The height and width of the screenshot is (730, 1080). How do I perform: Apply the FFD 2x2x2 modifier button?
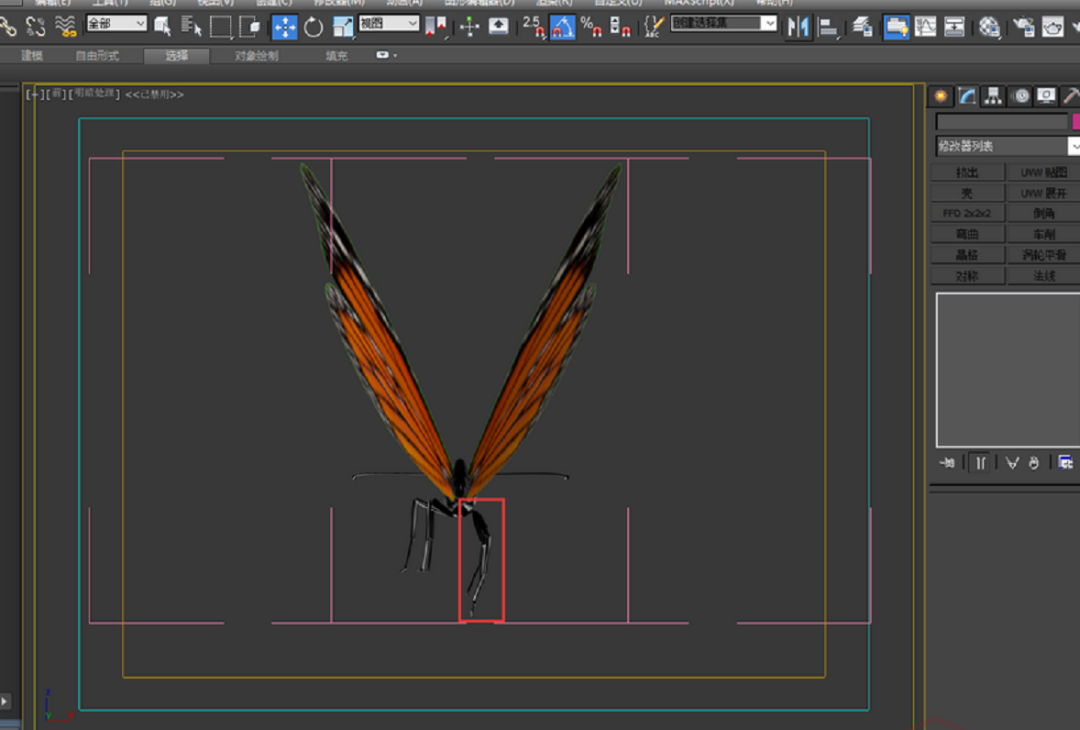[967, 213]
